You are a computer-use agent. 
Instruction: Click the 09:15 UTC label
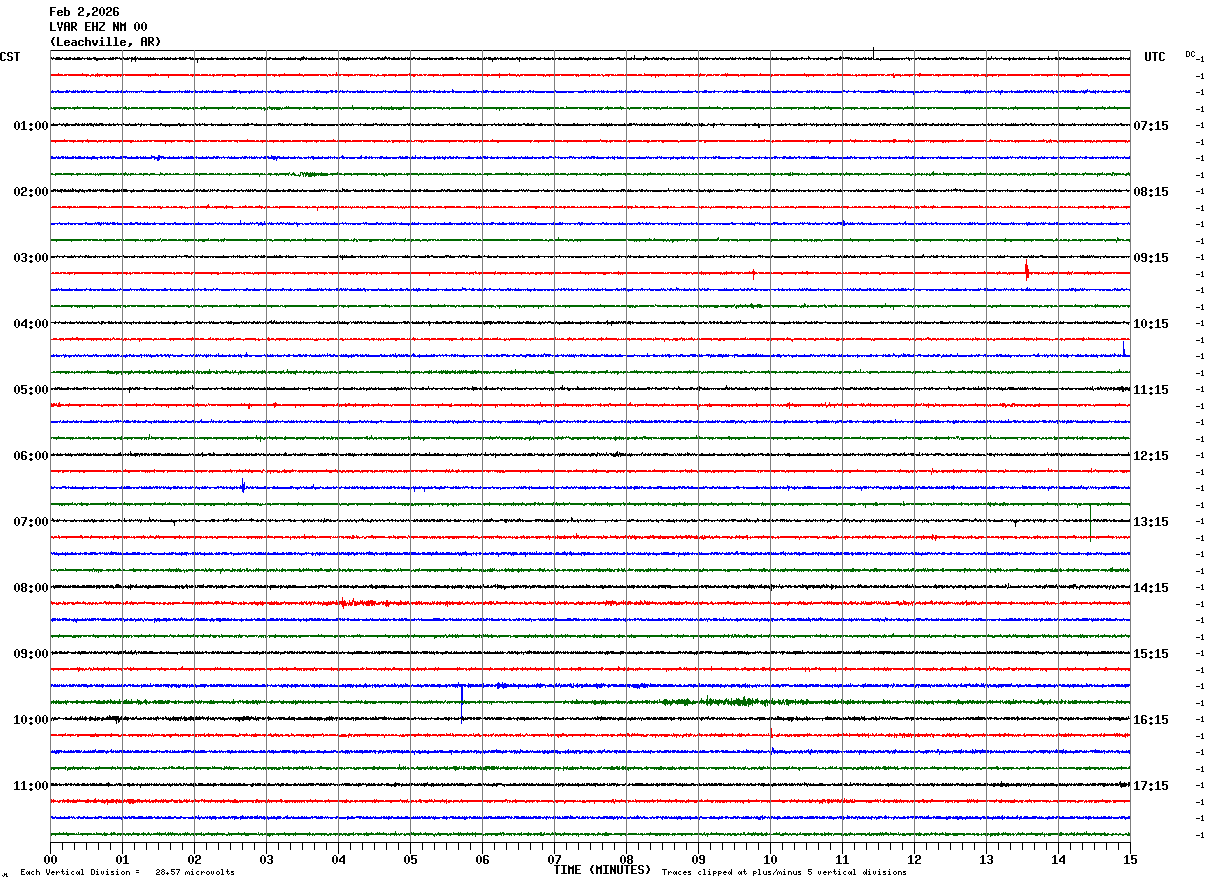click(x=1151, y=258)
